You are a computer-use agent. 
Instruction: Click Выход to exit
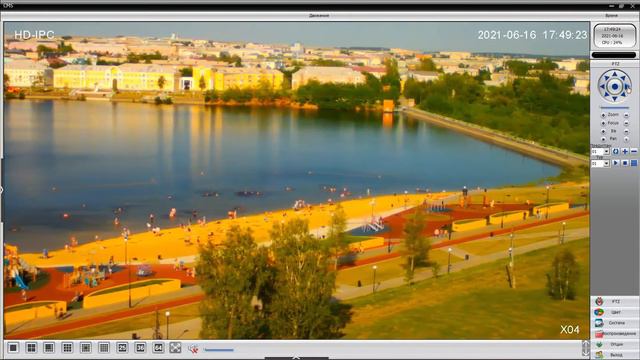coord(615,355)
